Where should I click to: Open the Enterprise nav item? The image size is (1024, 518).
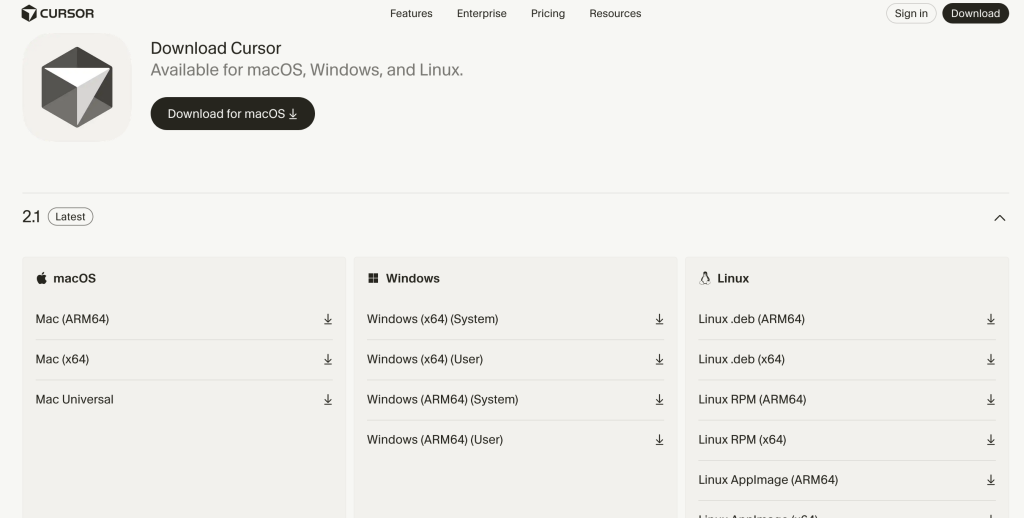click(x=482, y=13)
